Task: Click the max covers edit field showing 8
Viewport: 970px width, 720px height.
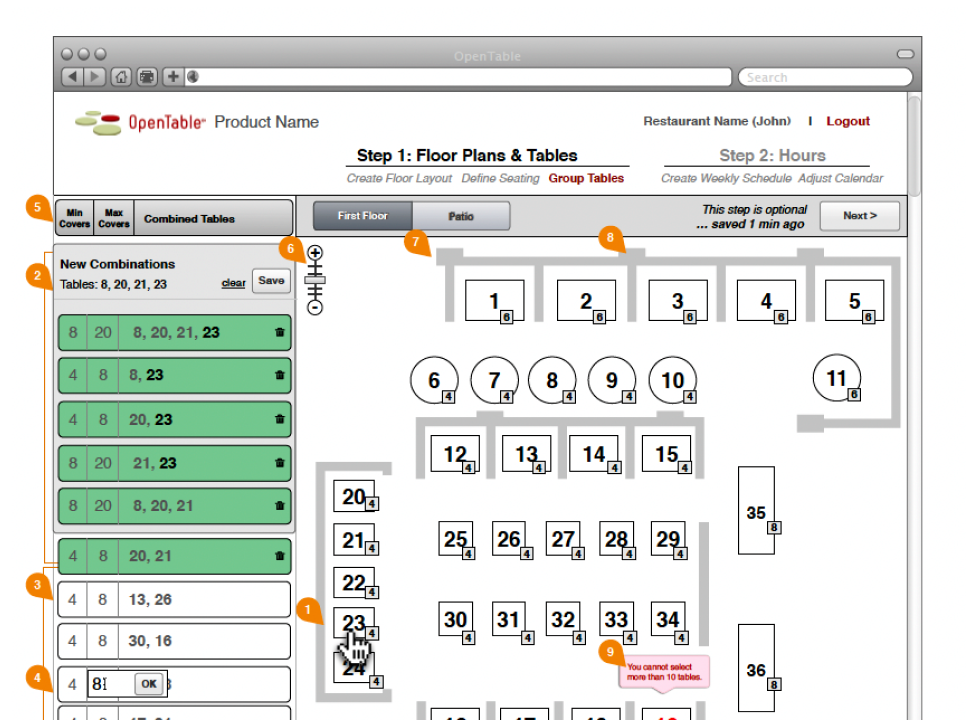Action: point(107,684)
